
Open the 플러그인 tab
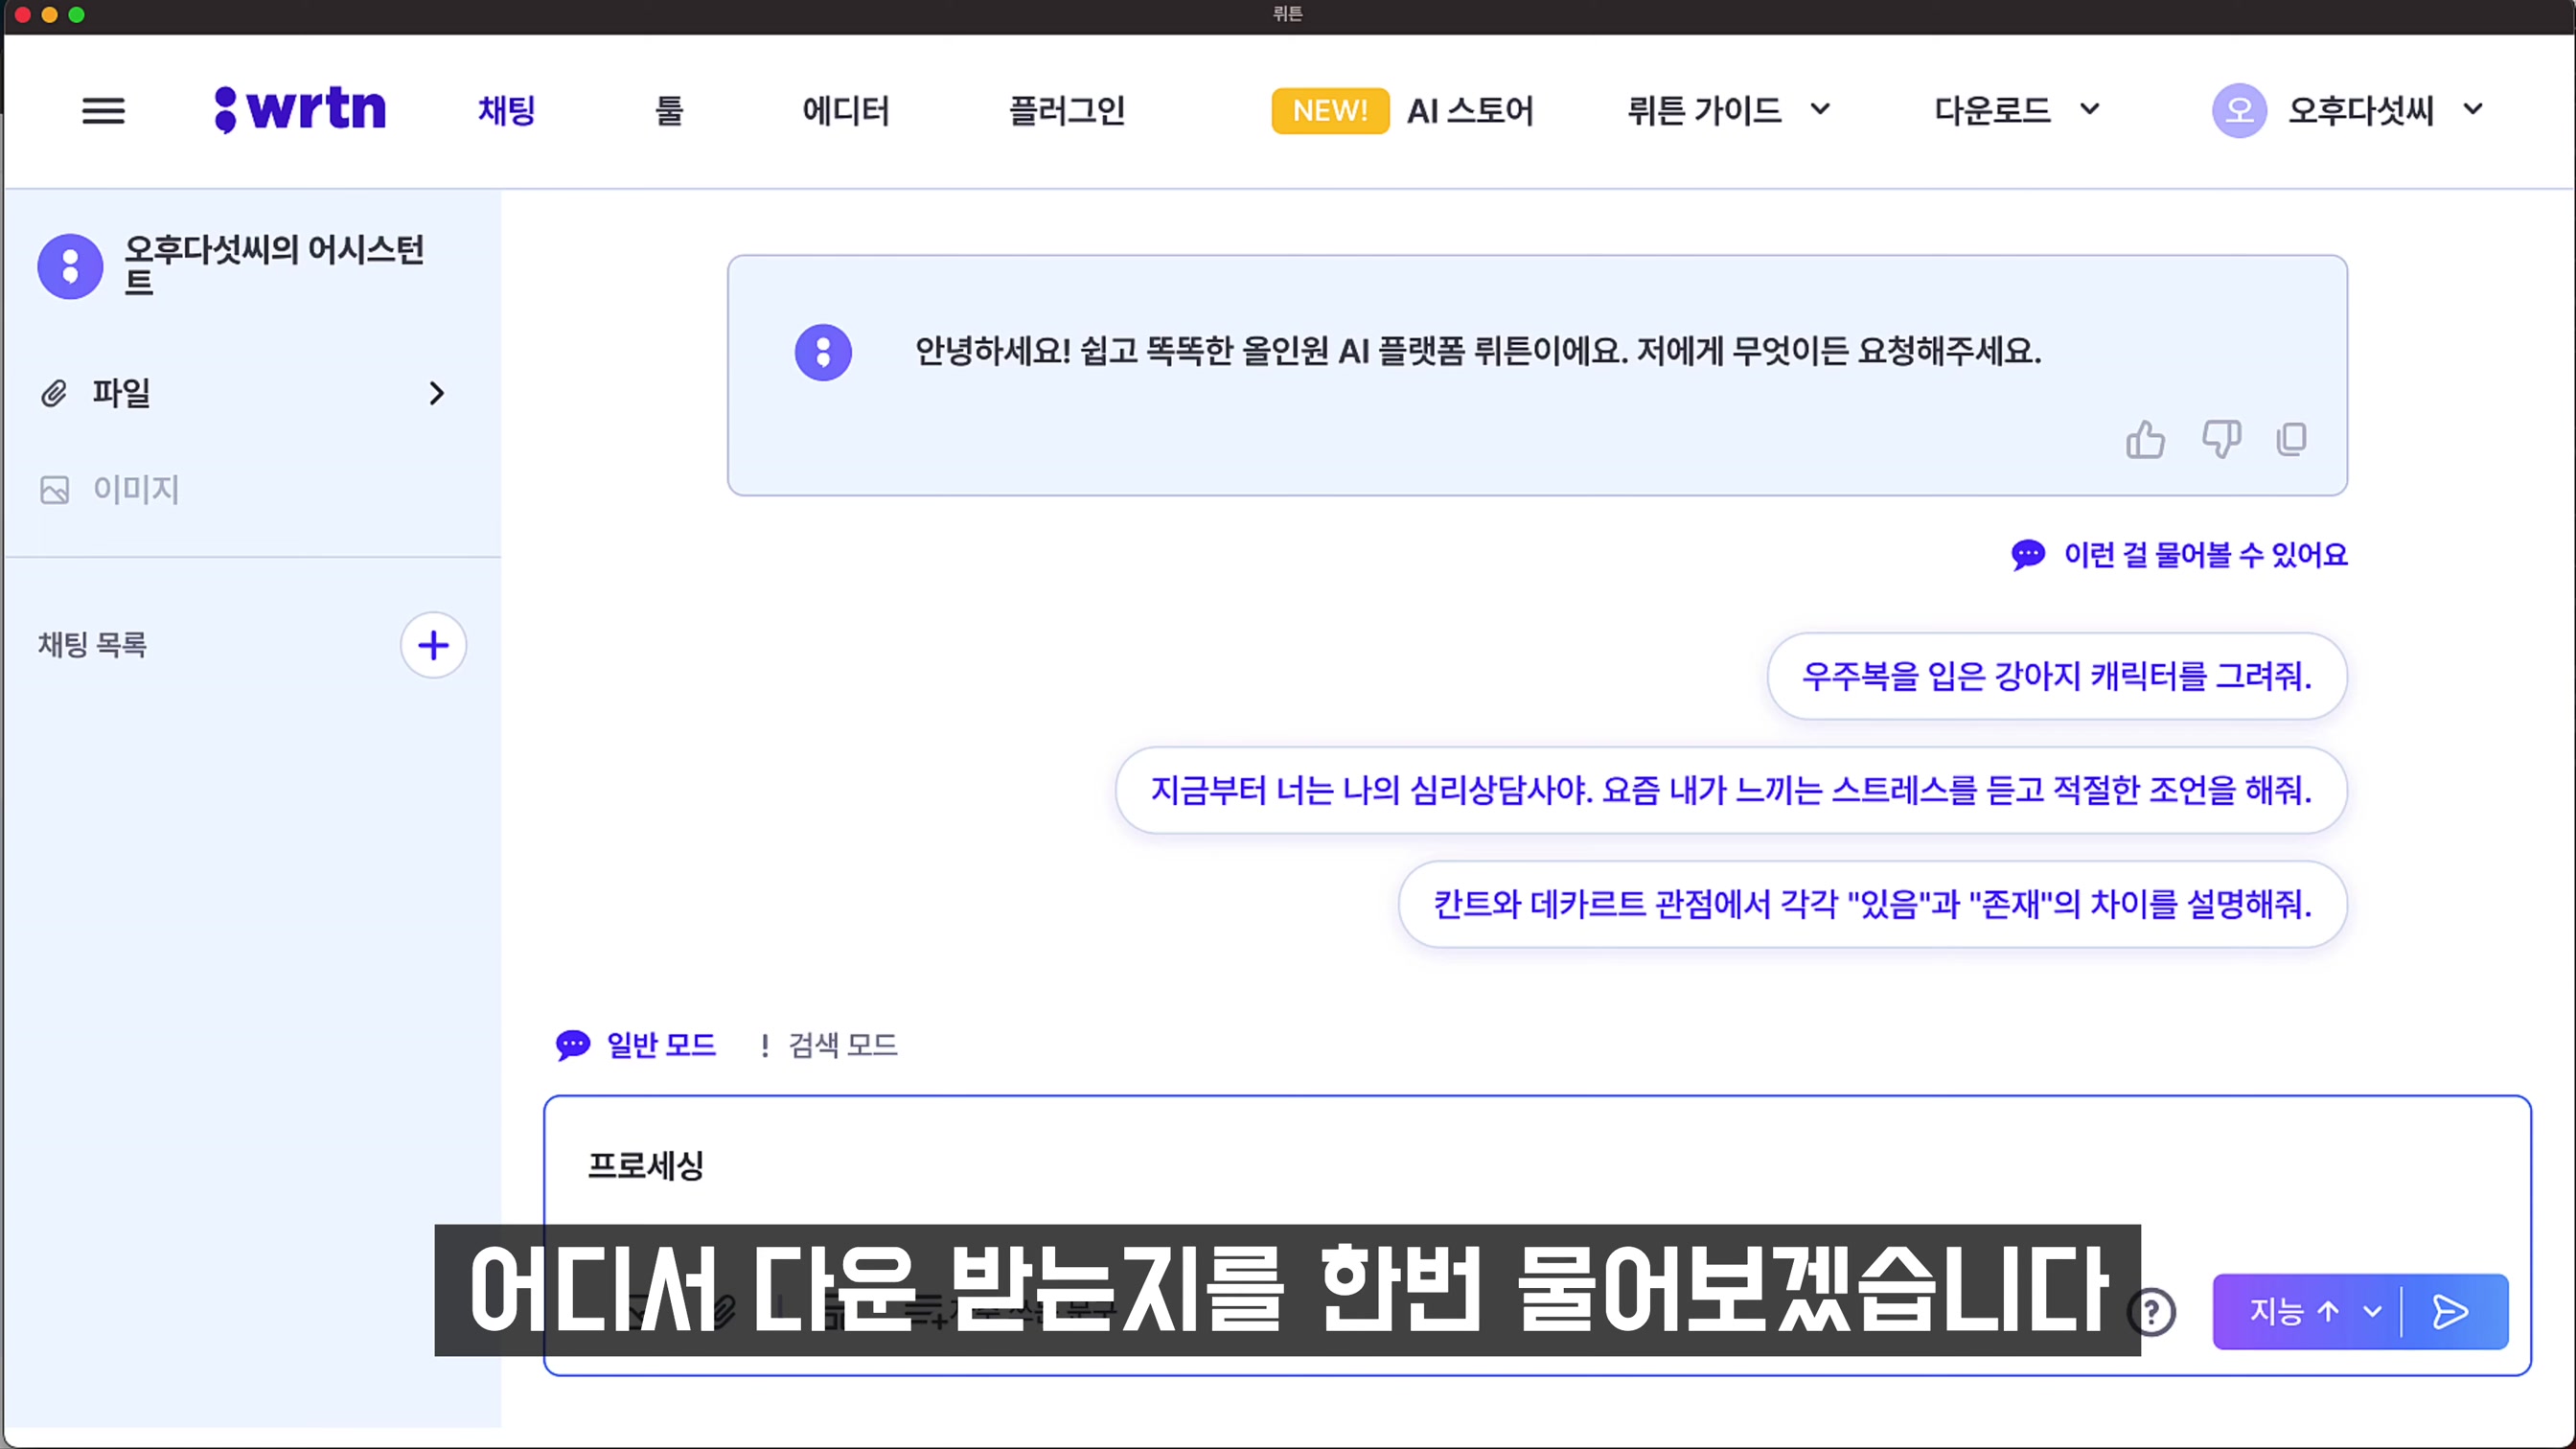pyautogui.click(x=1067, y=110)
